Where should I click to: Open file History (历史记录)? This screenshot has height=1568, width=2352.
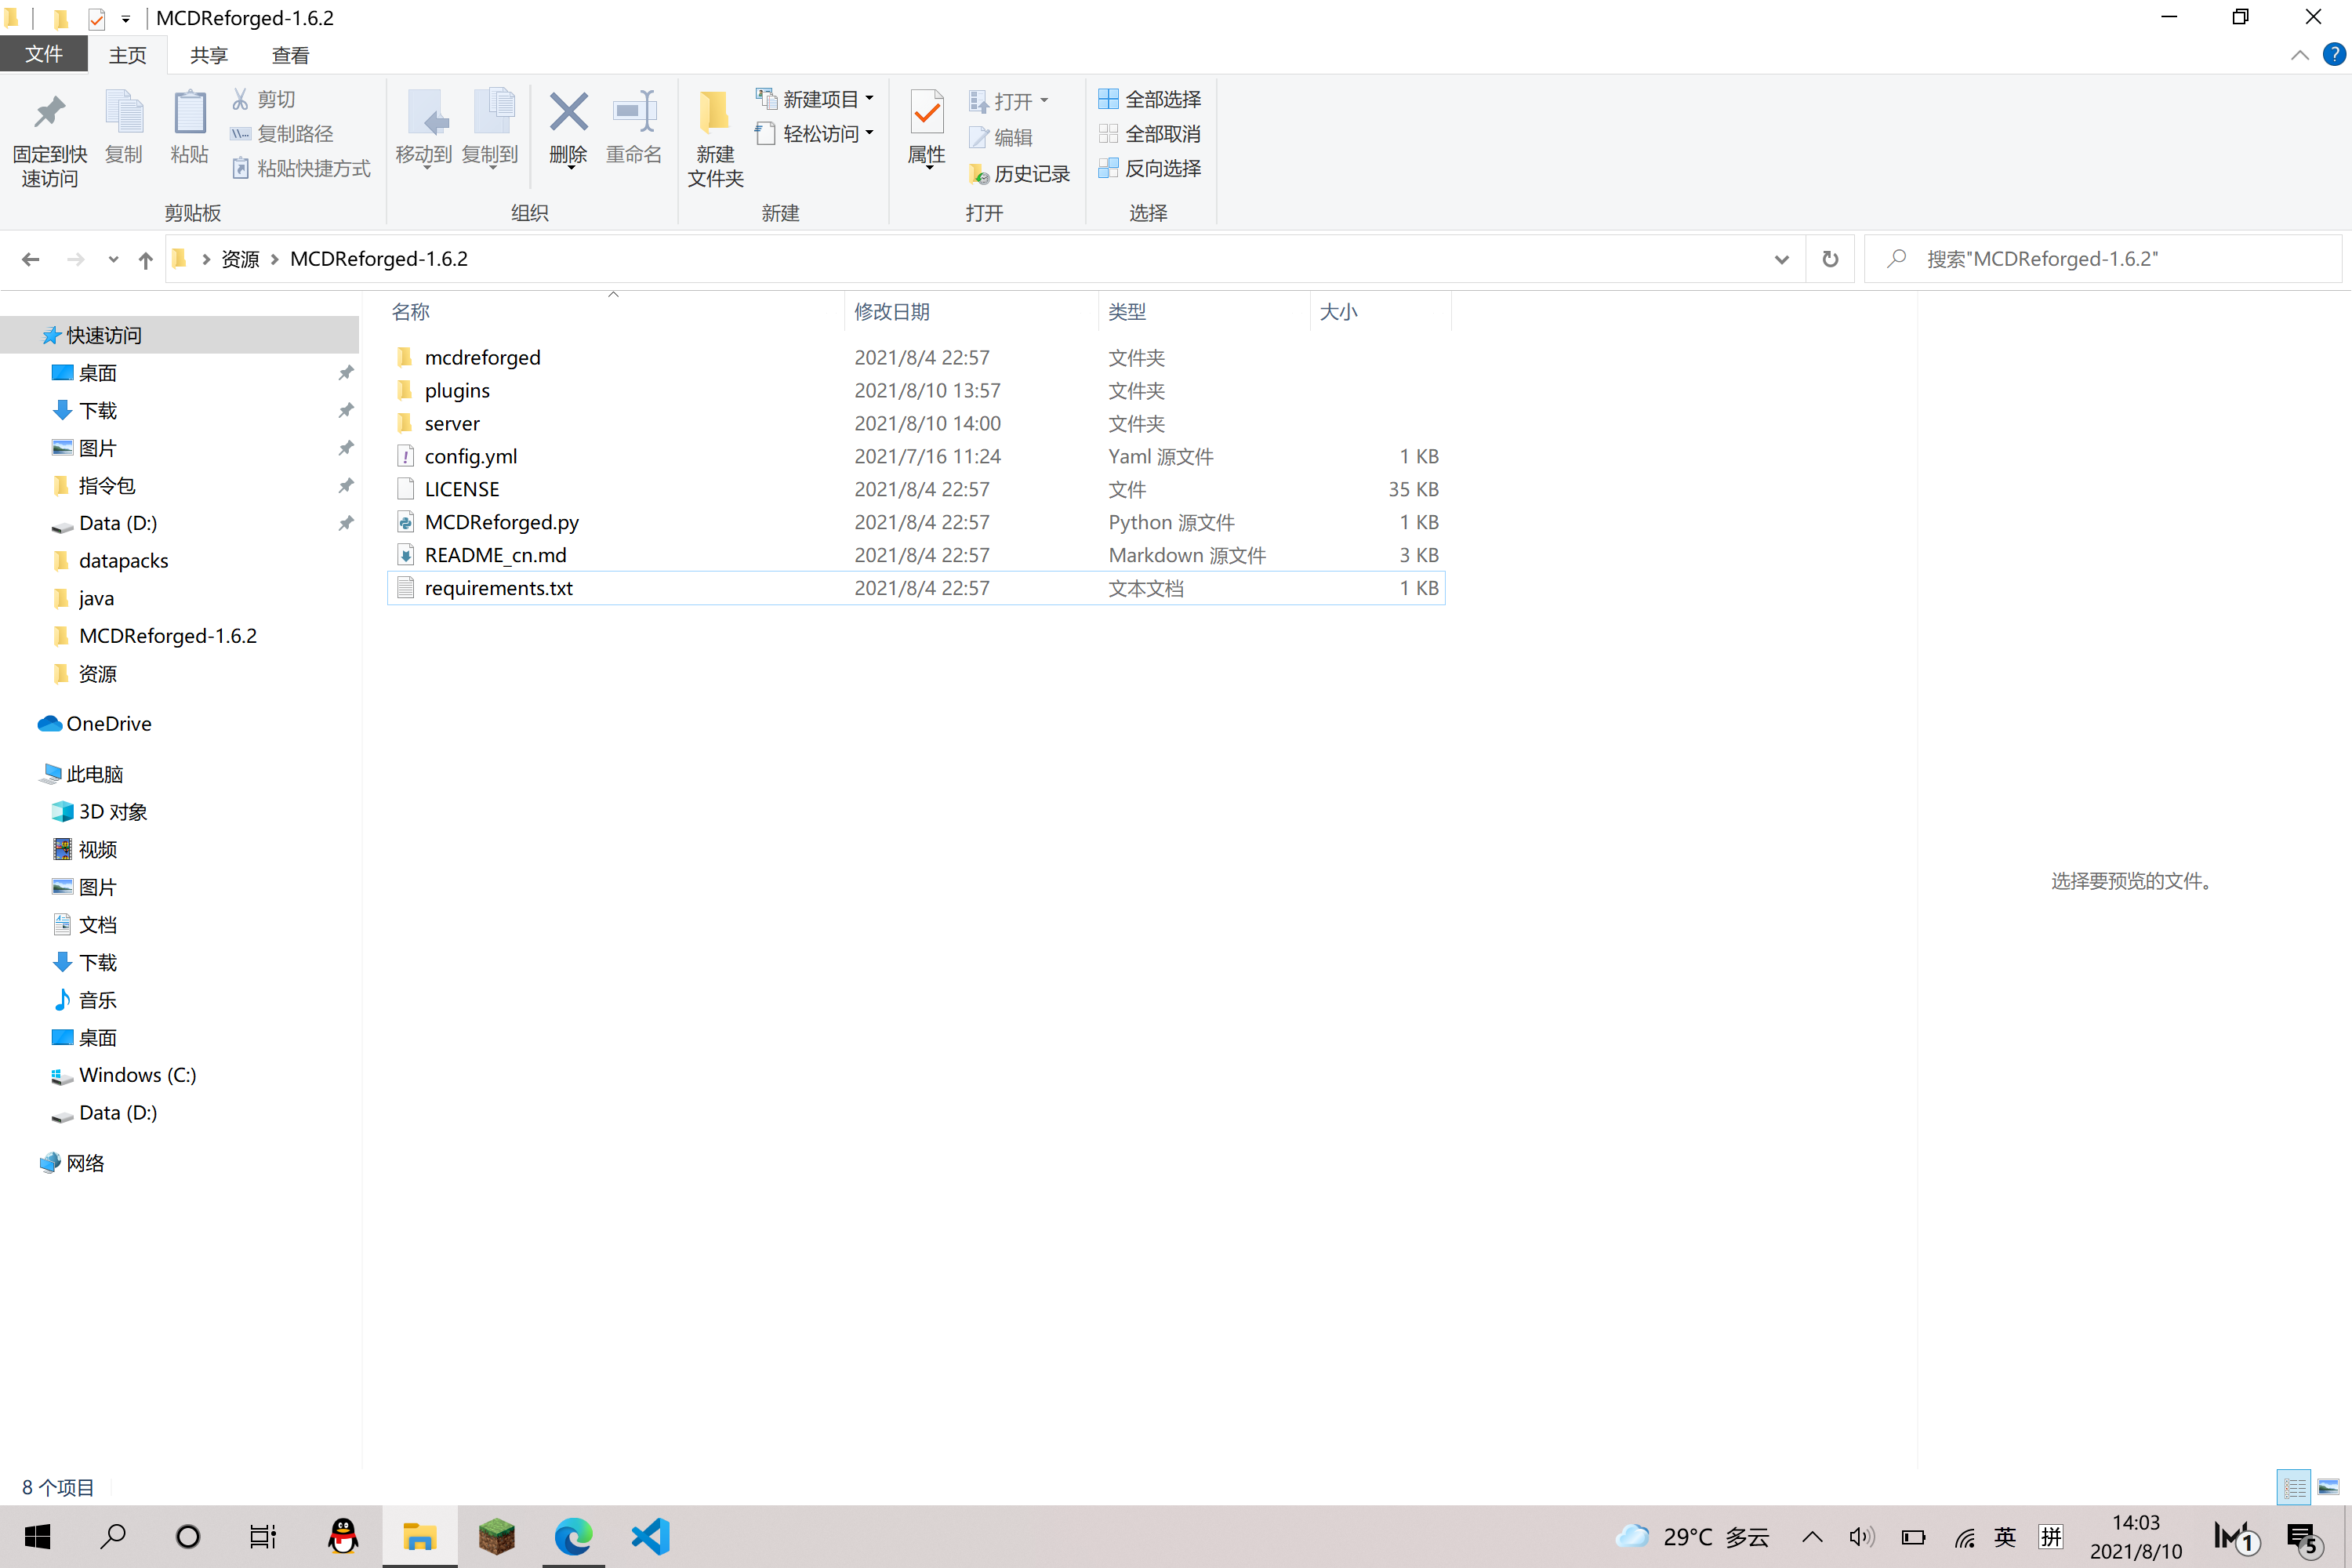point(1020,173)
